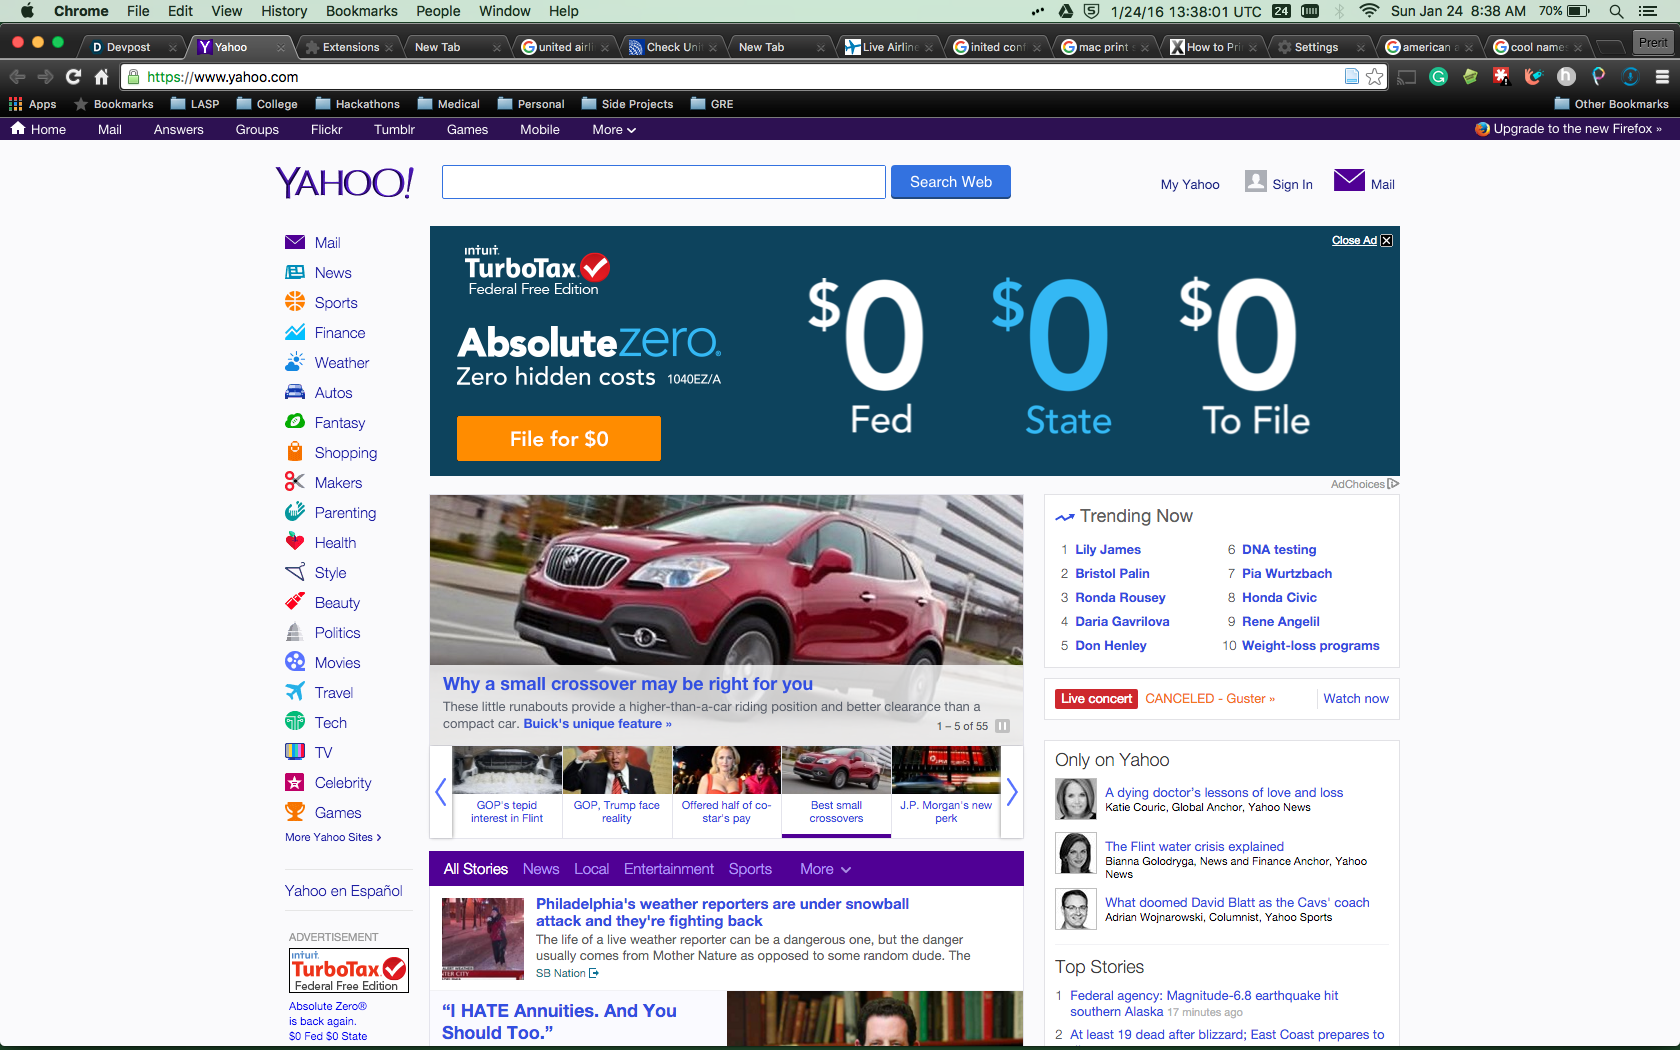Open the Chrome History menu
This screenshot has height=1050, width=1680.
[x=284, y=11]
